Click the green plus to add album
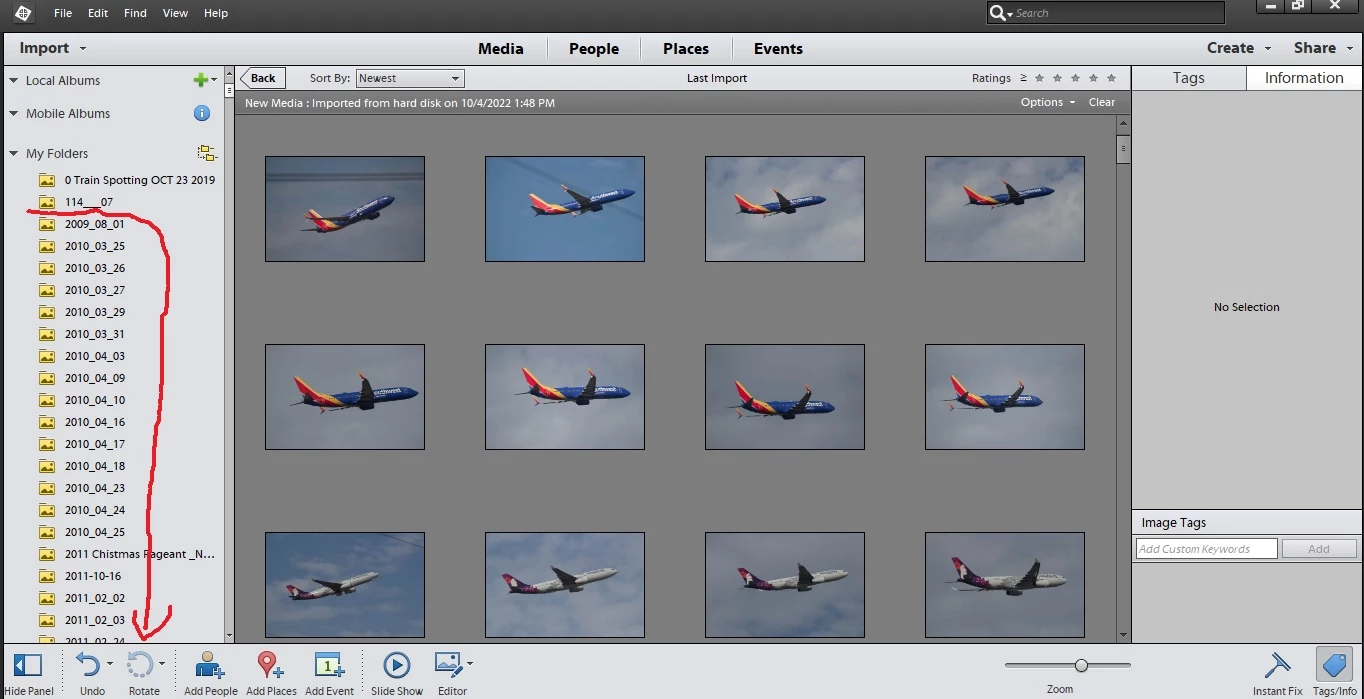This screenshot has height=699, width=1364. click(201, 80)
